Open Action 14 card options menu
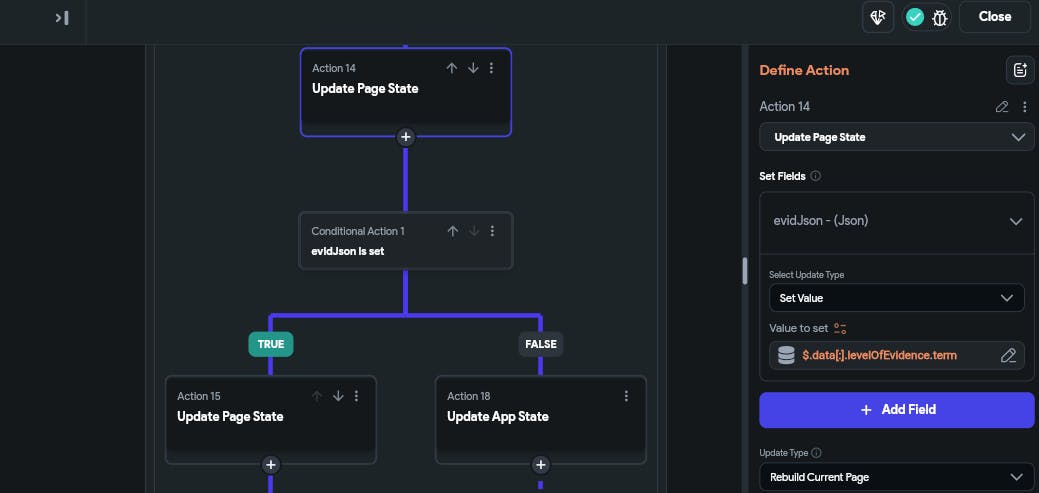The height and width of the screenshot is (493, 1039). (x=492, y=68)
